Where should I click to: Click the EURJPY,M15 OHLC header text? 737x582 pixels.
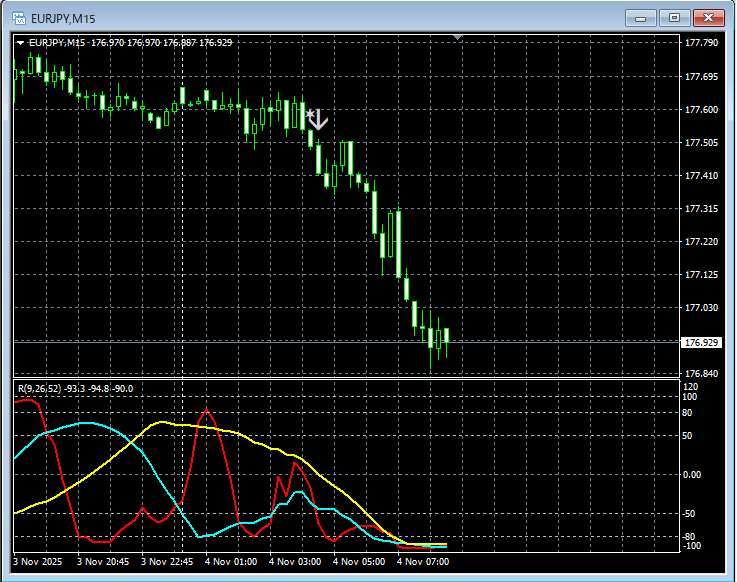click(x=130, y=43)
